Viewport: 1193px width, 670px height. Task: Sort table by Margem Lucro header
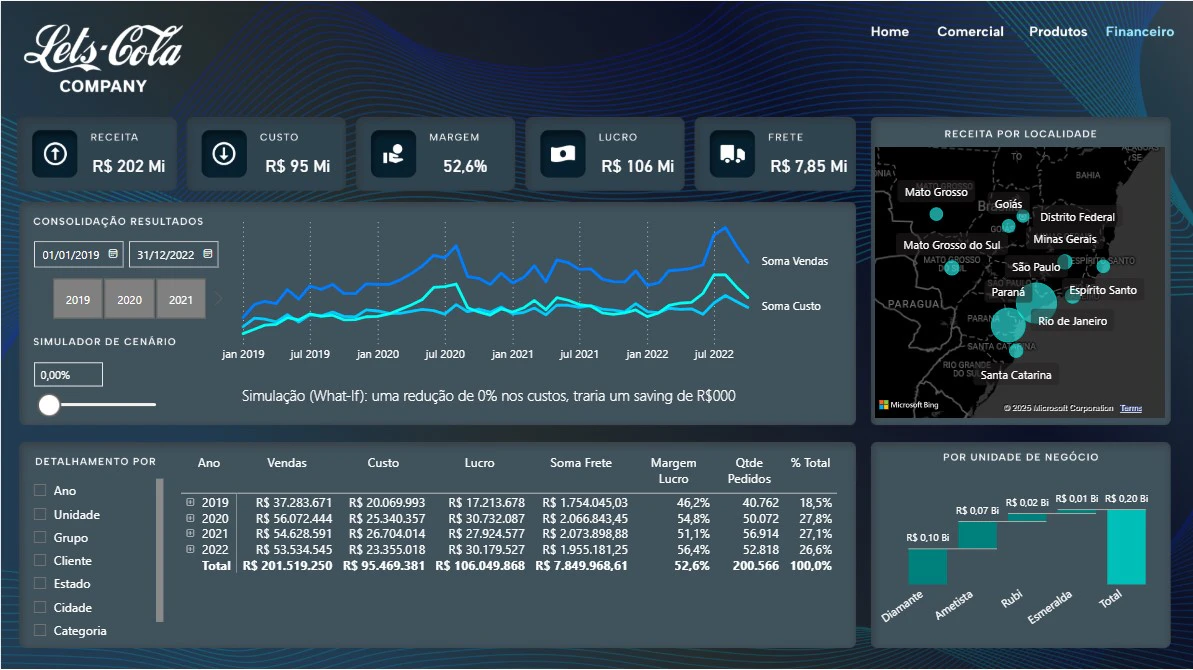pyautogui.click(x=673, y=471)
